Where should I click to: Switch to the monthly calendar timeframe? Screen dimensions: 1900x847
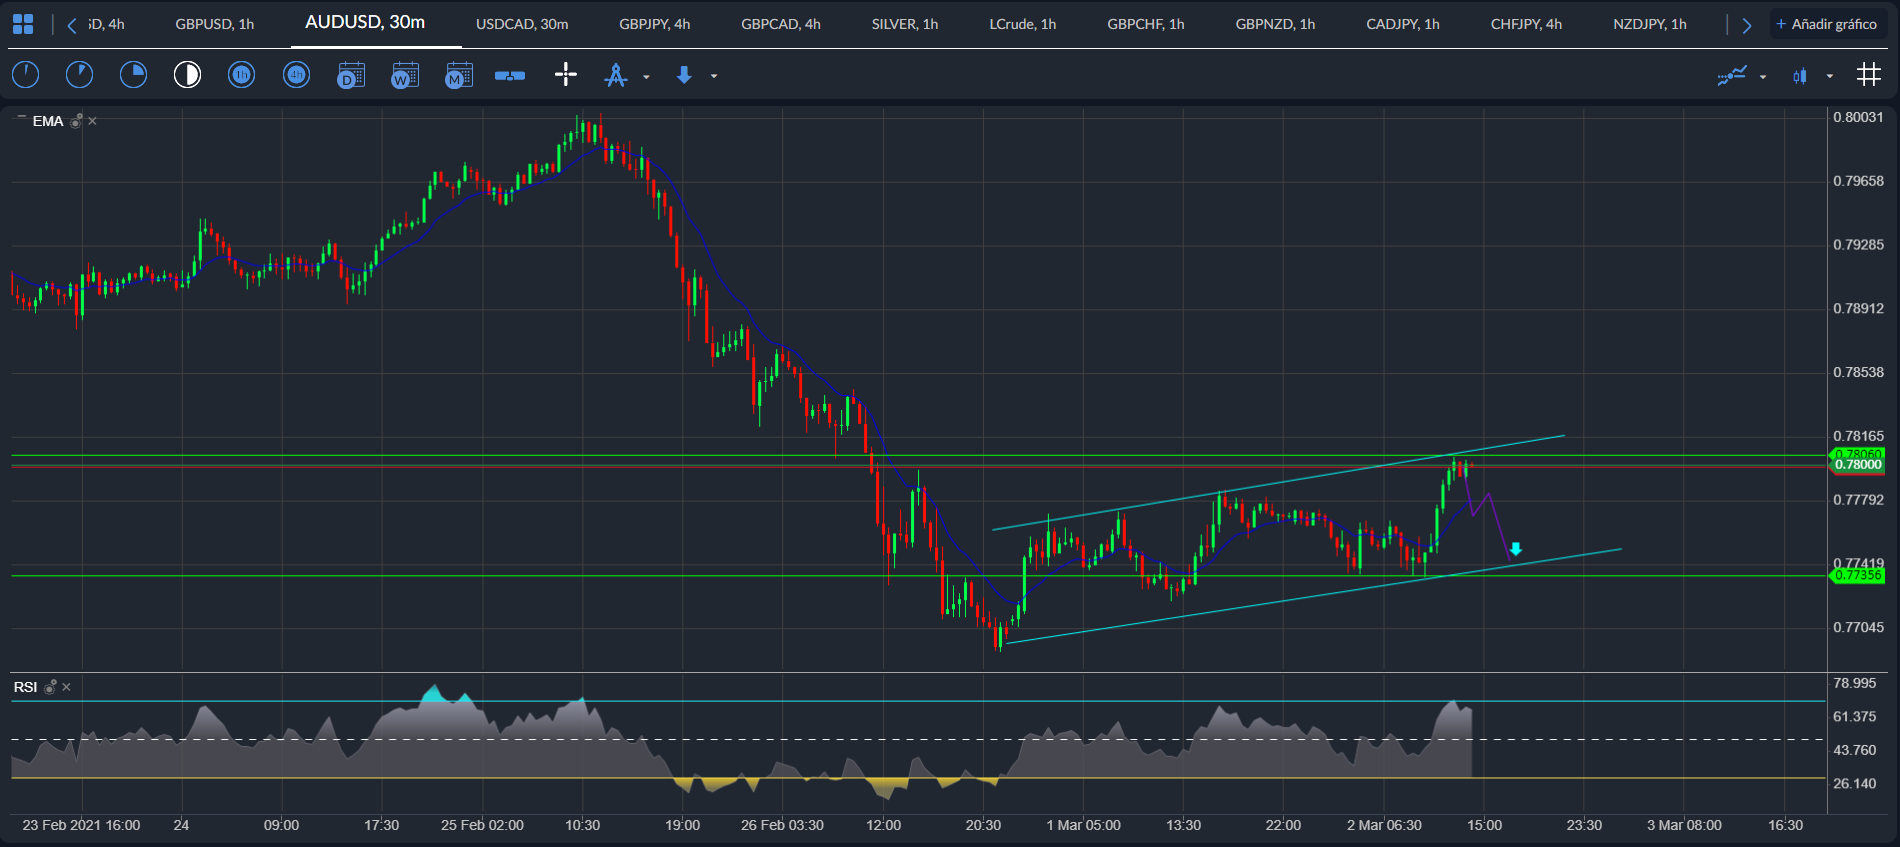[459, 75]
